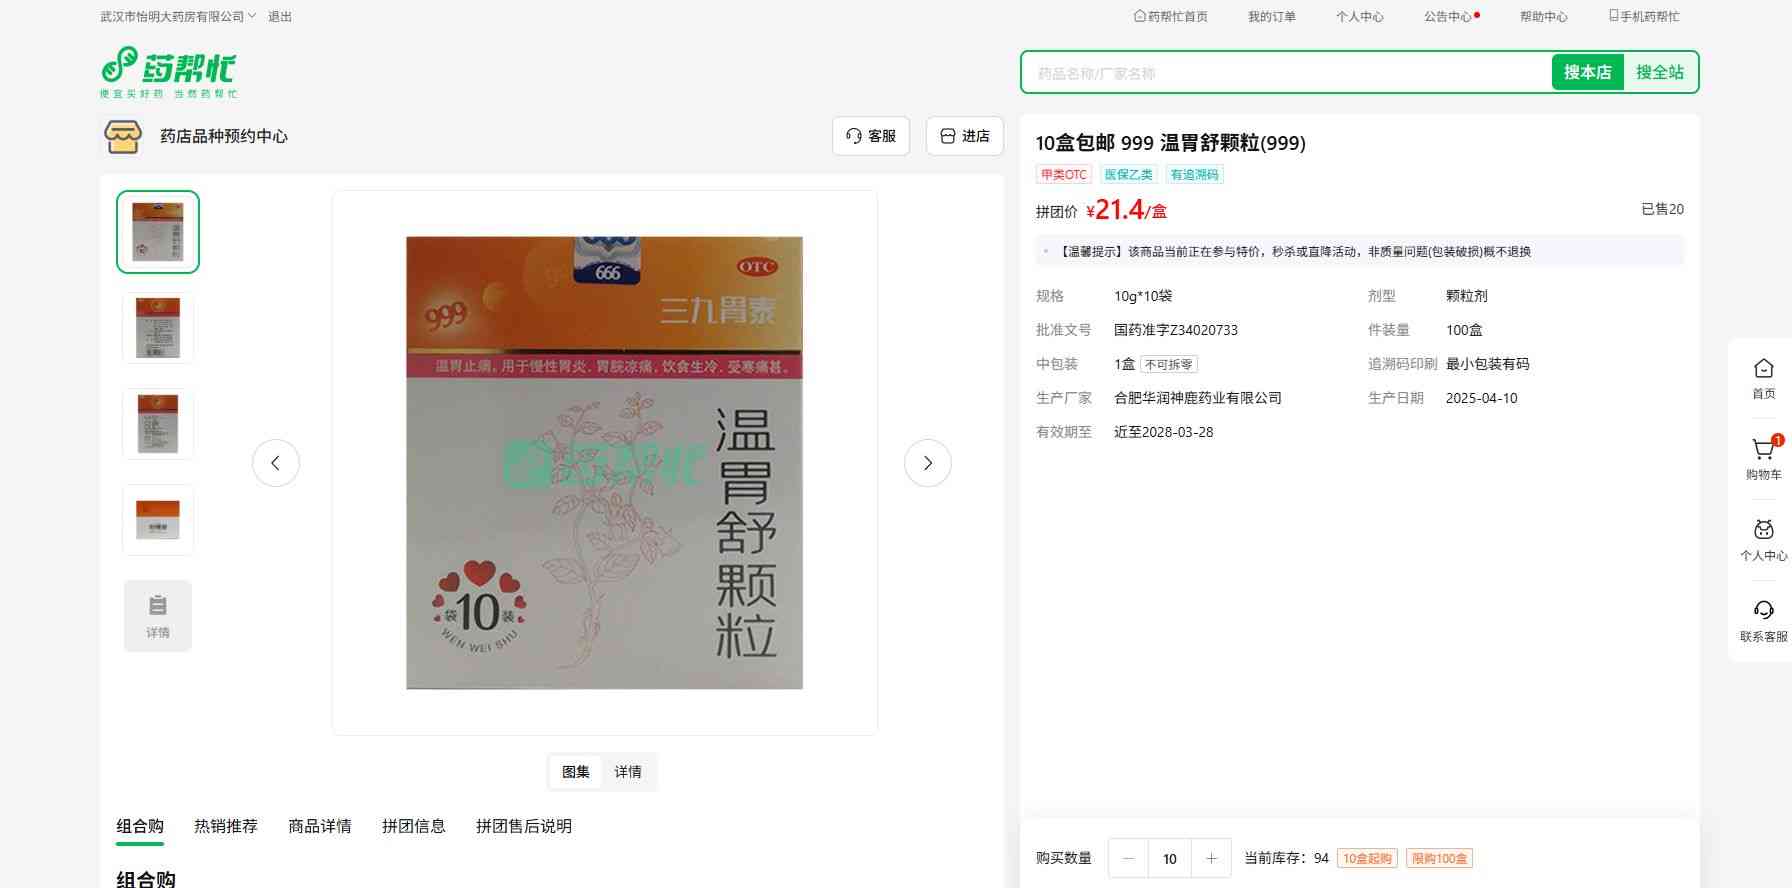Click the store icon beside 药店品种预约中心
The height and width of the screenshot is (888, 1792).
[x=123, y=136]
